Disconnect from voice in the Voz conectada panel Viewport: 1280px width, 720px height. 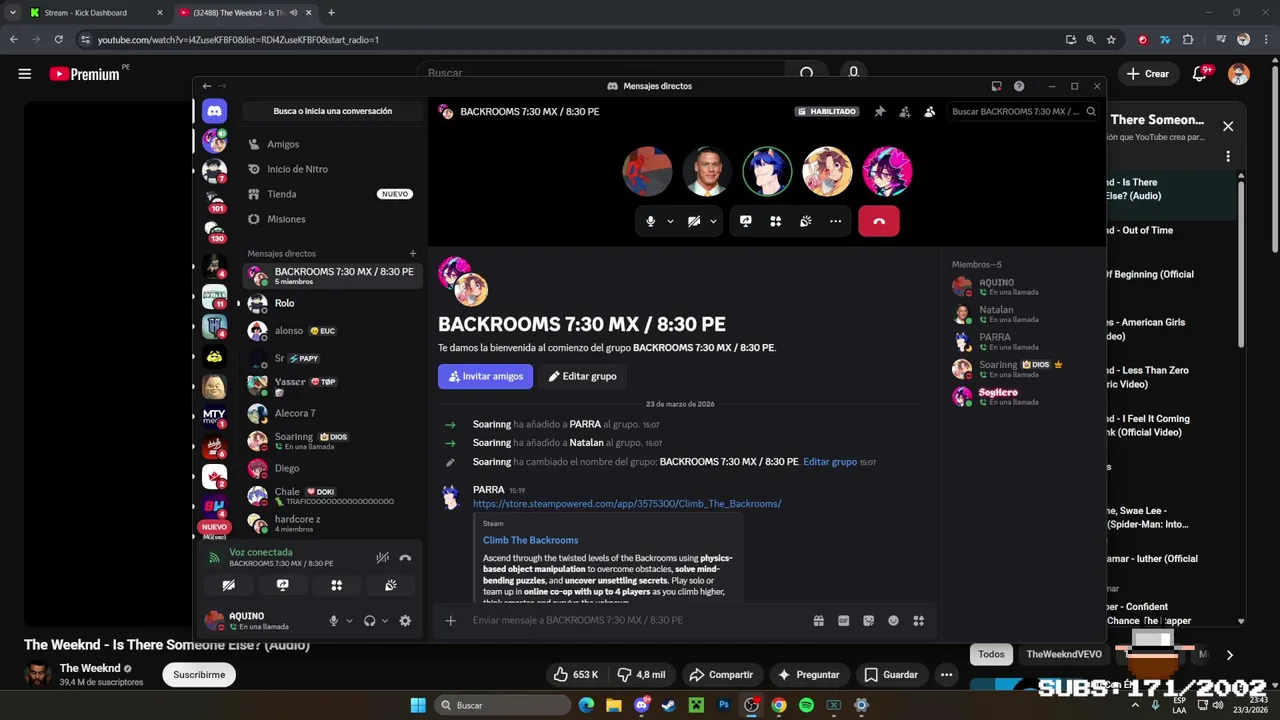[405, 558]
